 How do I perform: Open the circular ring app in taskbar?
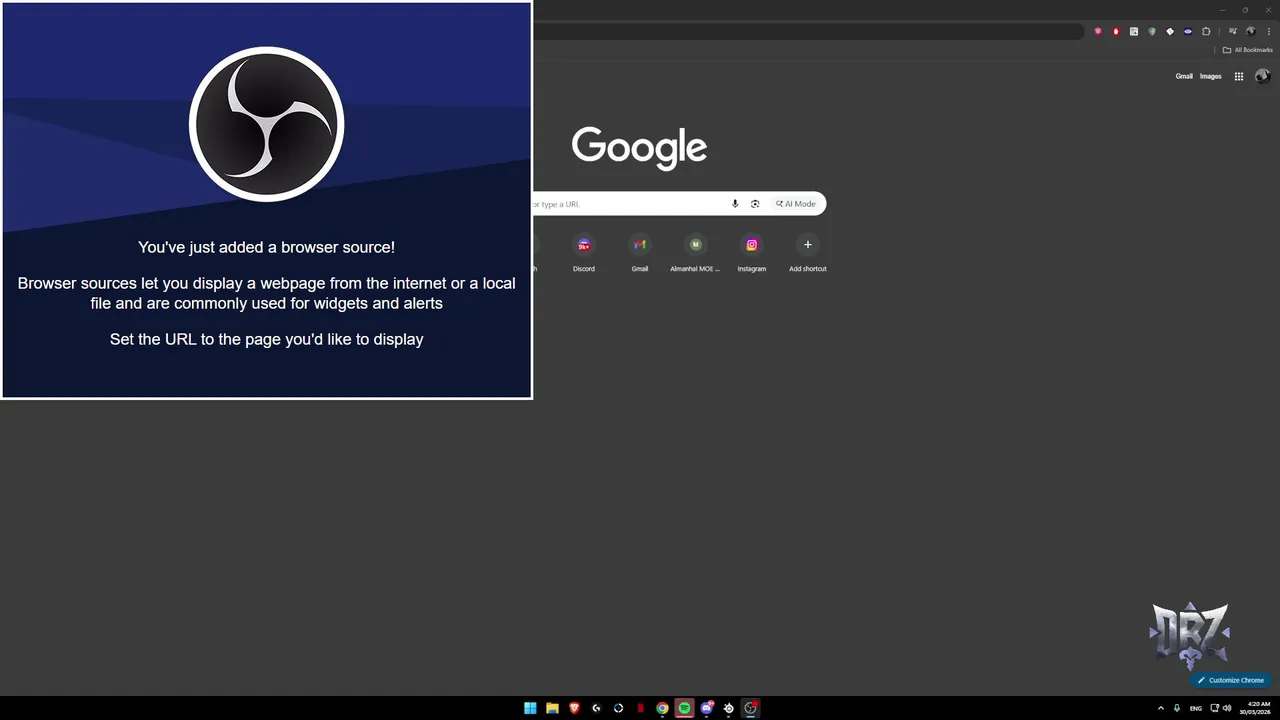pos(618,708)
